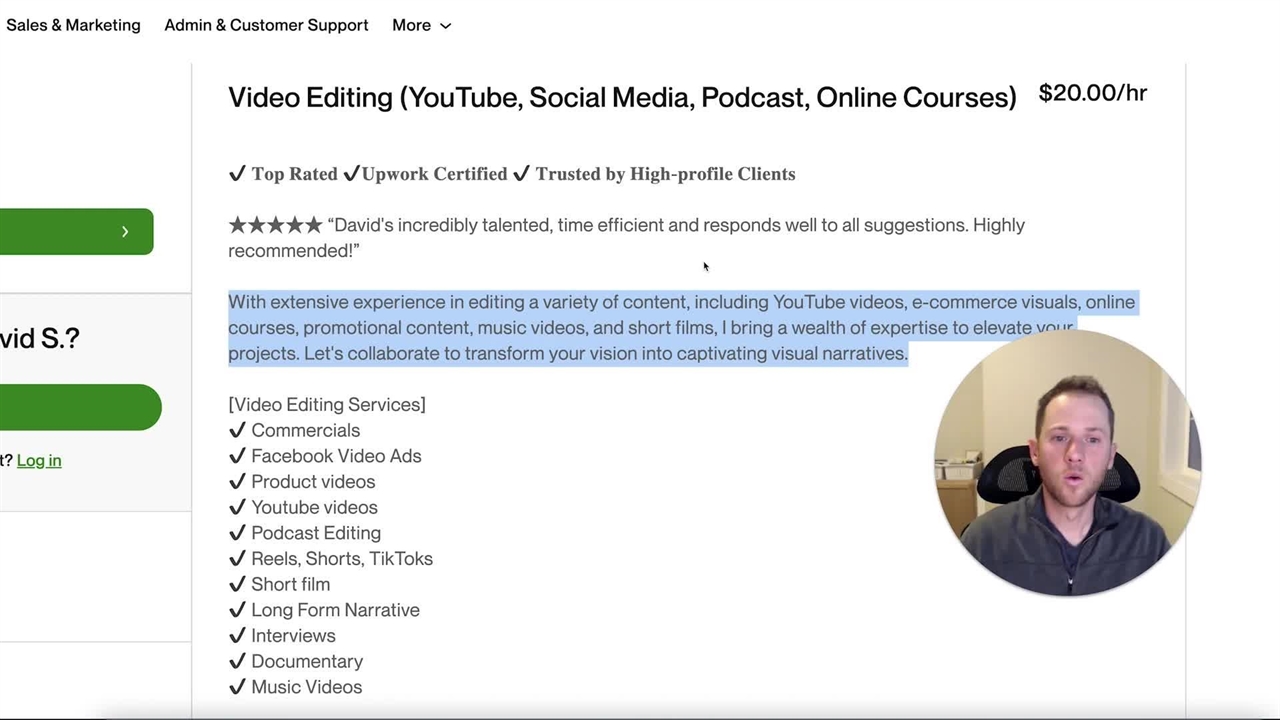Click the checkmark before Upwork Certified
The width and height of the screenshot is (1280, 720).
pyautogui.click(x=351, y=174)
